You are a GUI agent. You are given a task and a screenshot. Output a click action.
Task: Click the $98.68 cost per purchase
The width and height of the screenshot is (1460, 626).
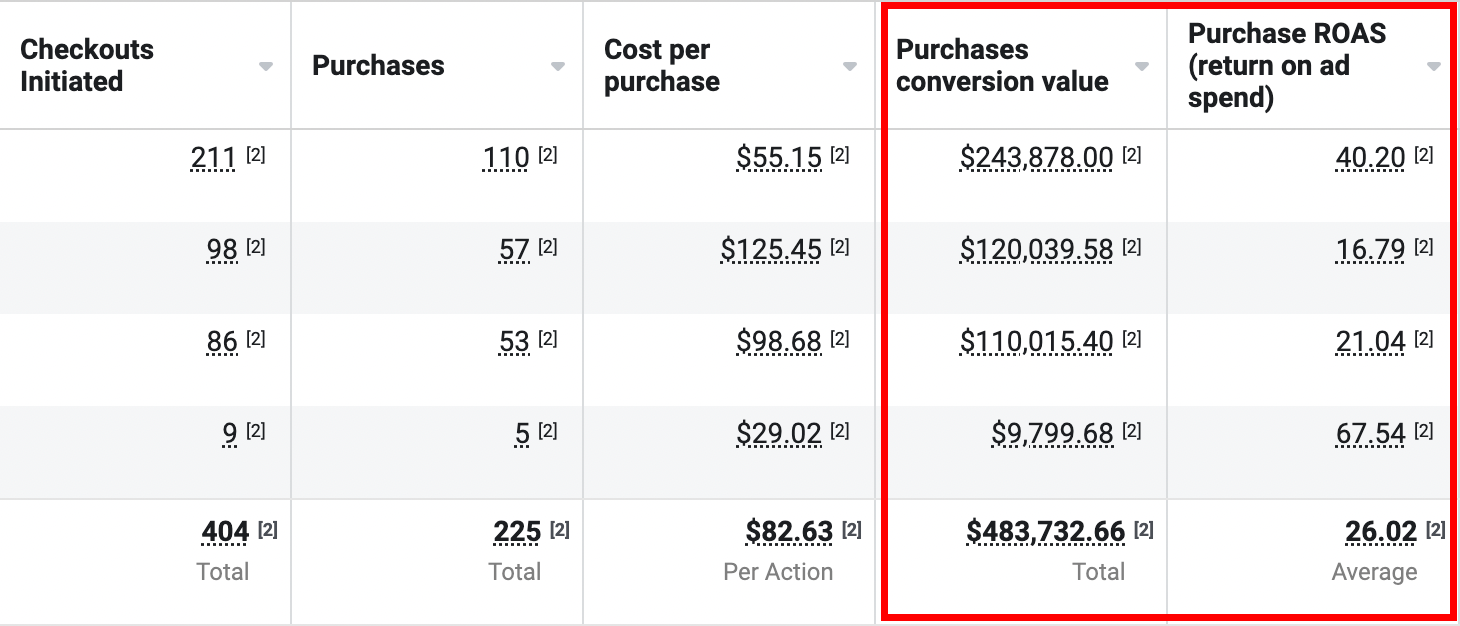click(x=779, y=342)
